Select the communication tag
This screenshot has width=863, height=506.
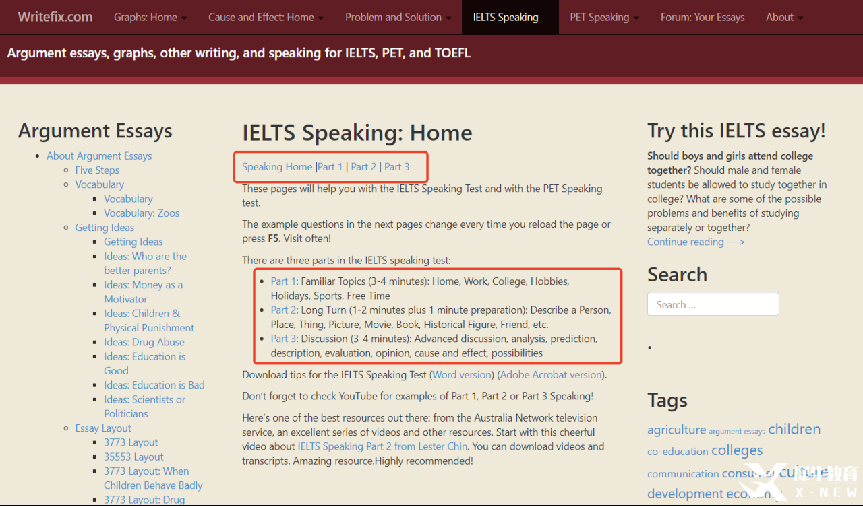[683, 474]
